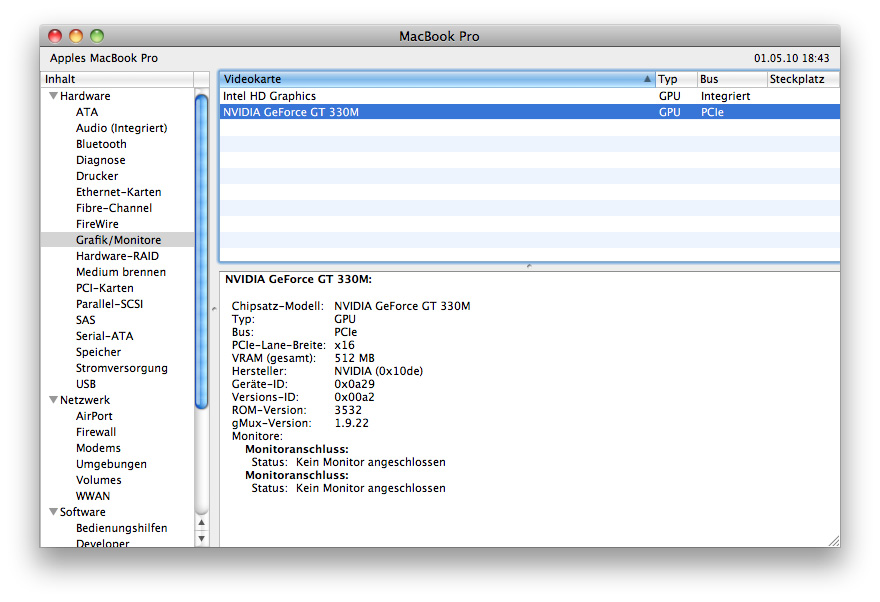Select Serial-ATA in the sidebar
880x602 pixels.
tap(104, 336)
